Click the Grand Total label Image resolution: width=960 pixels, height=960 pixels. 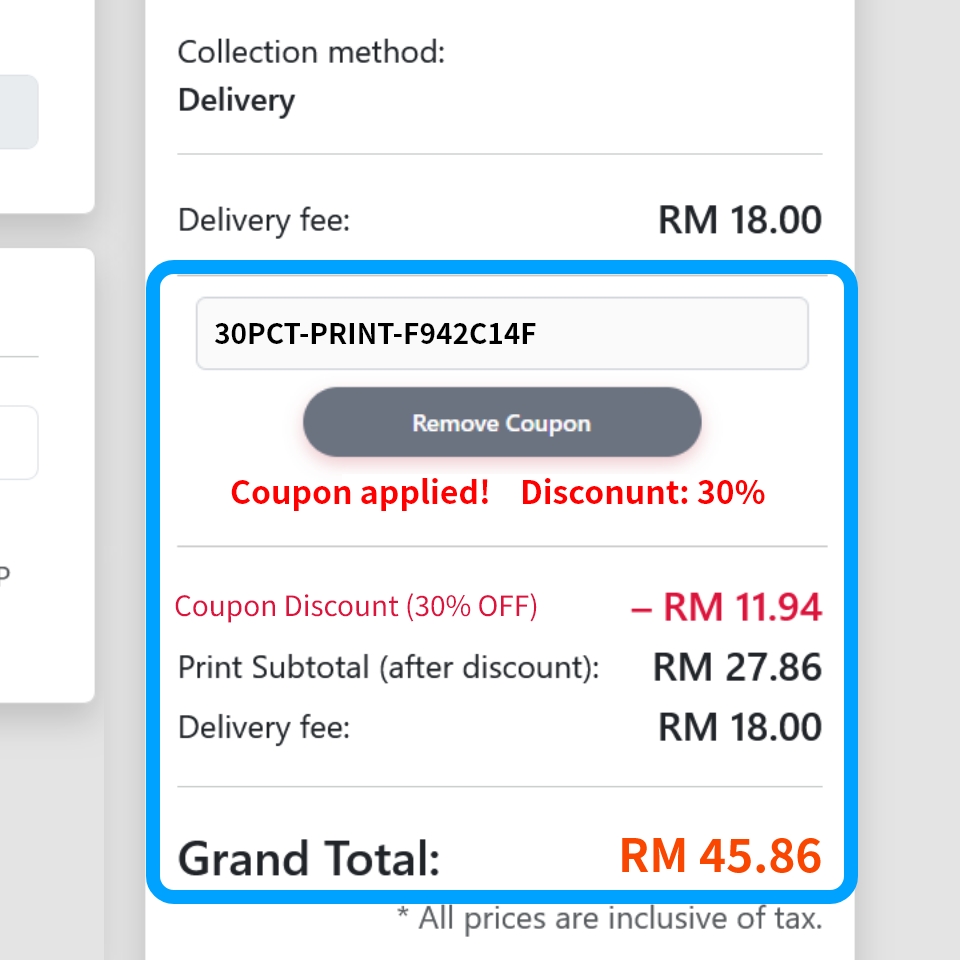[x=309, y=858]
